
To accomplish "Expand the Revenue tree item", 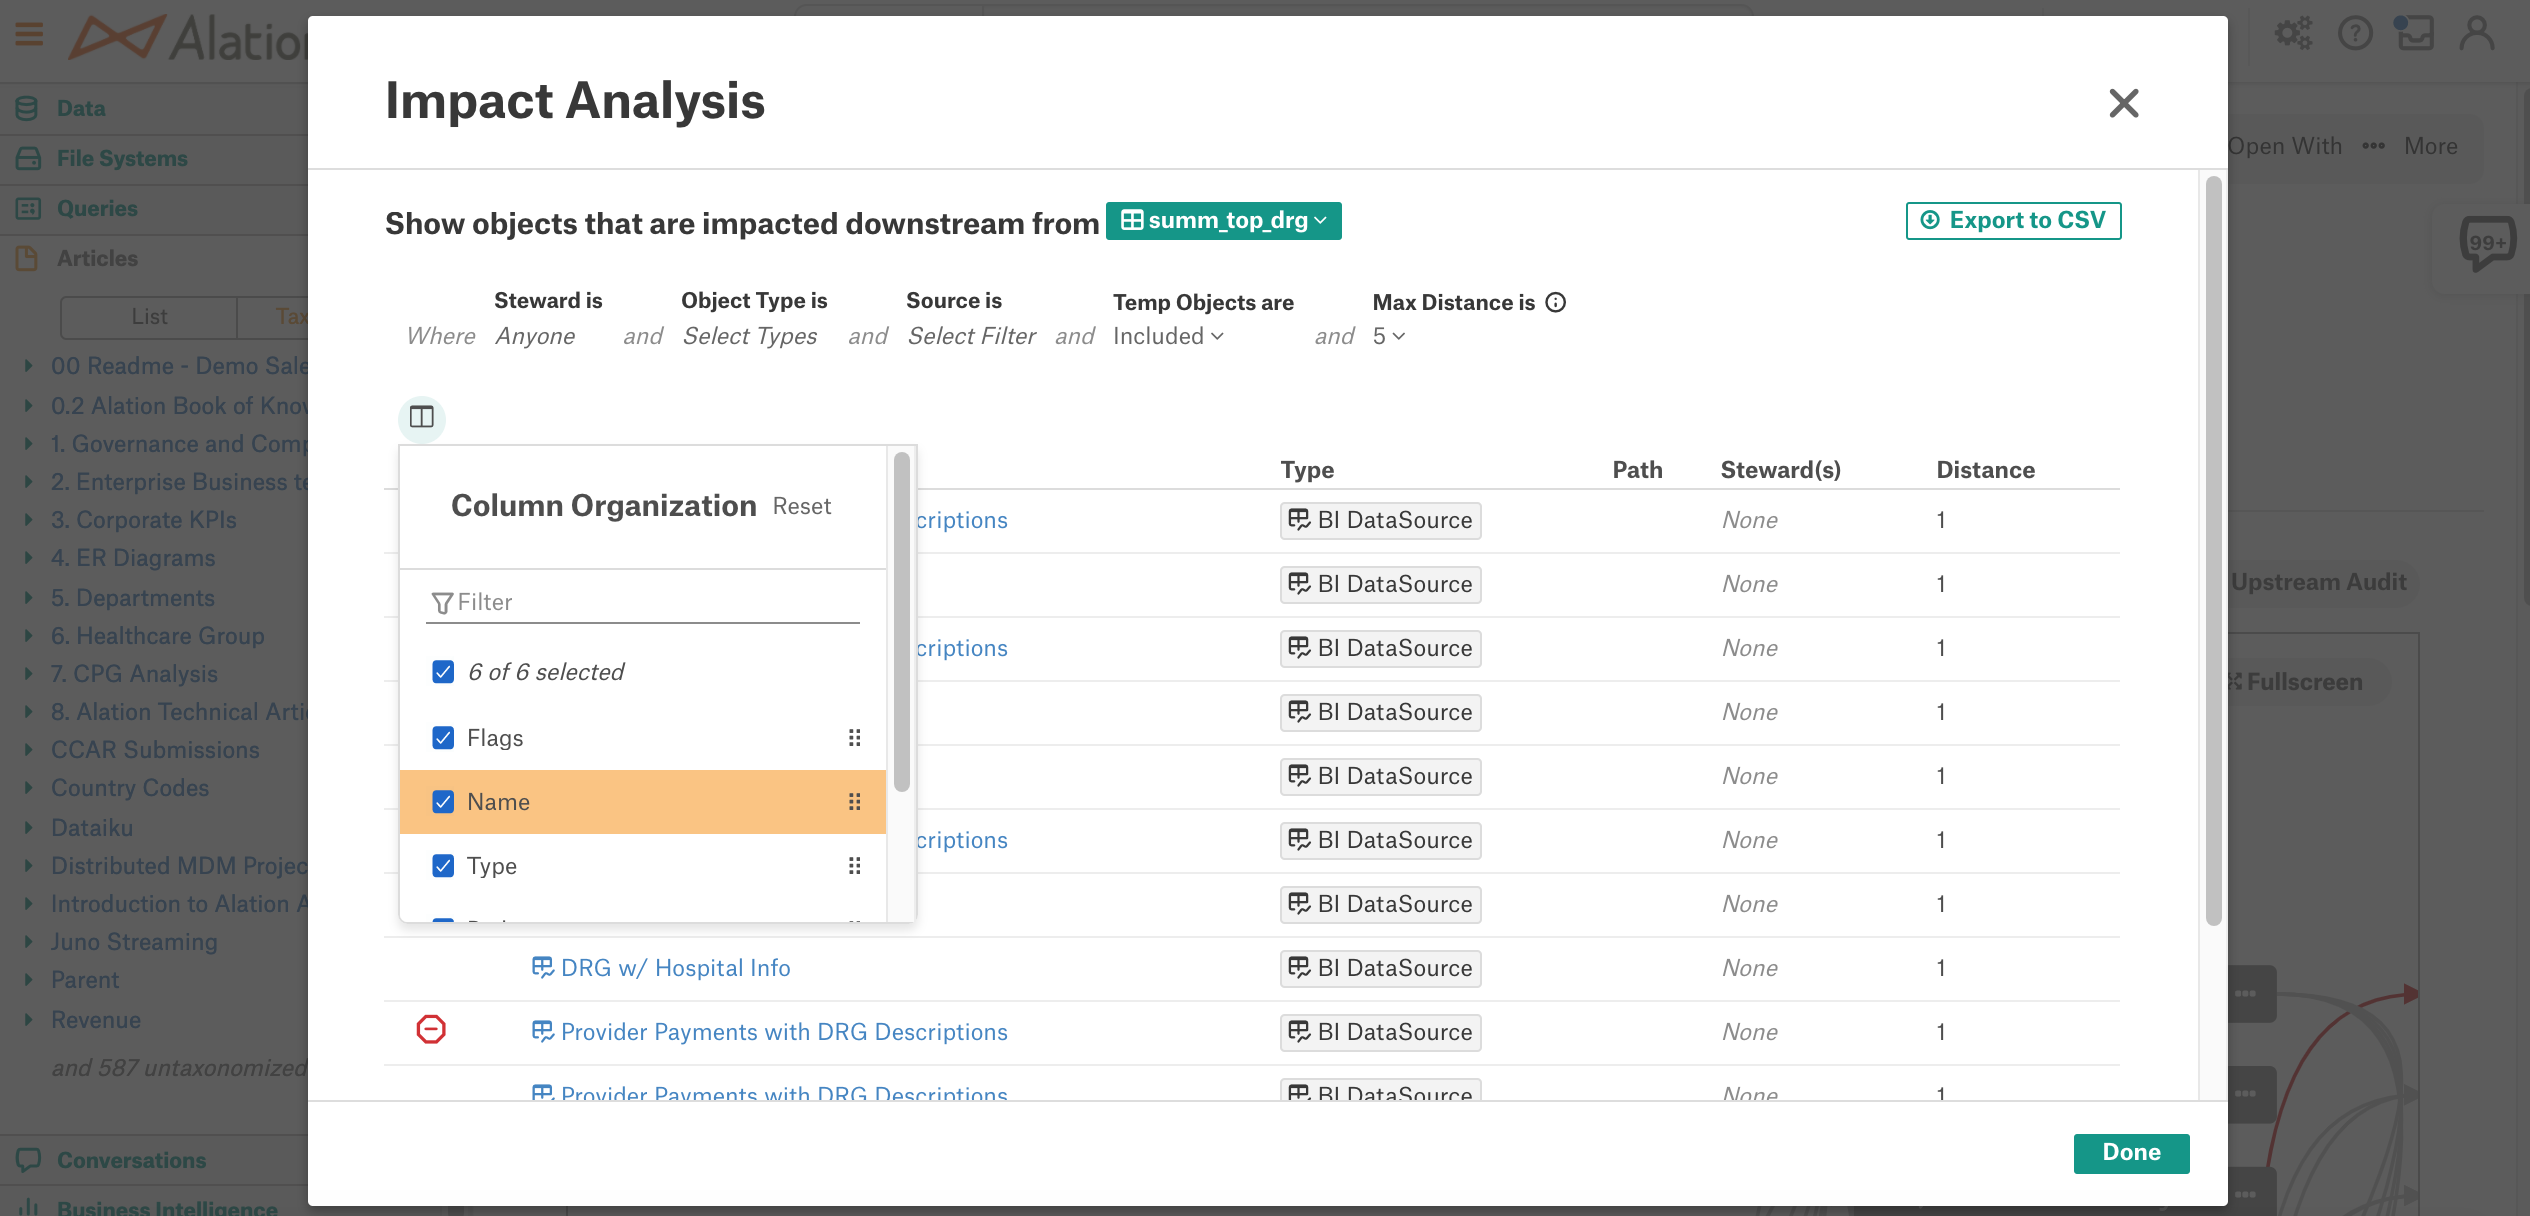I will pos(28,1020).
